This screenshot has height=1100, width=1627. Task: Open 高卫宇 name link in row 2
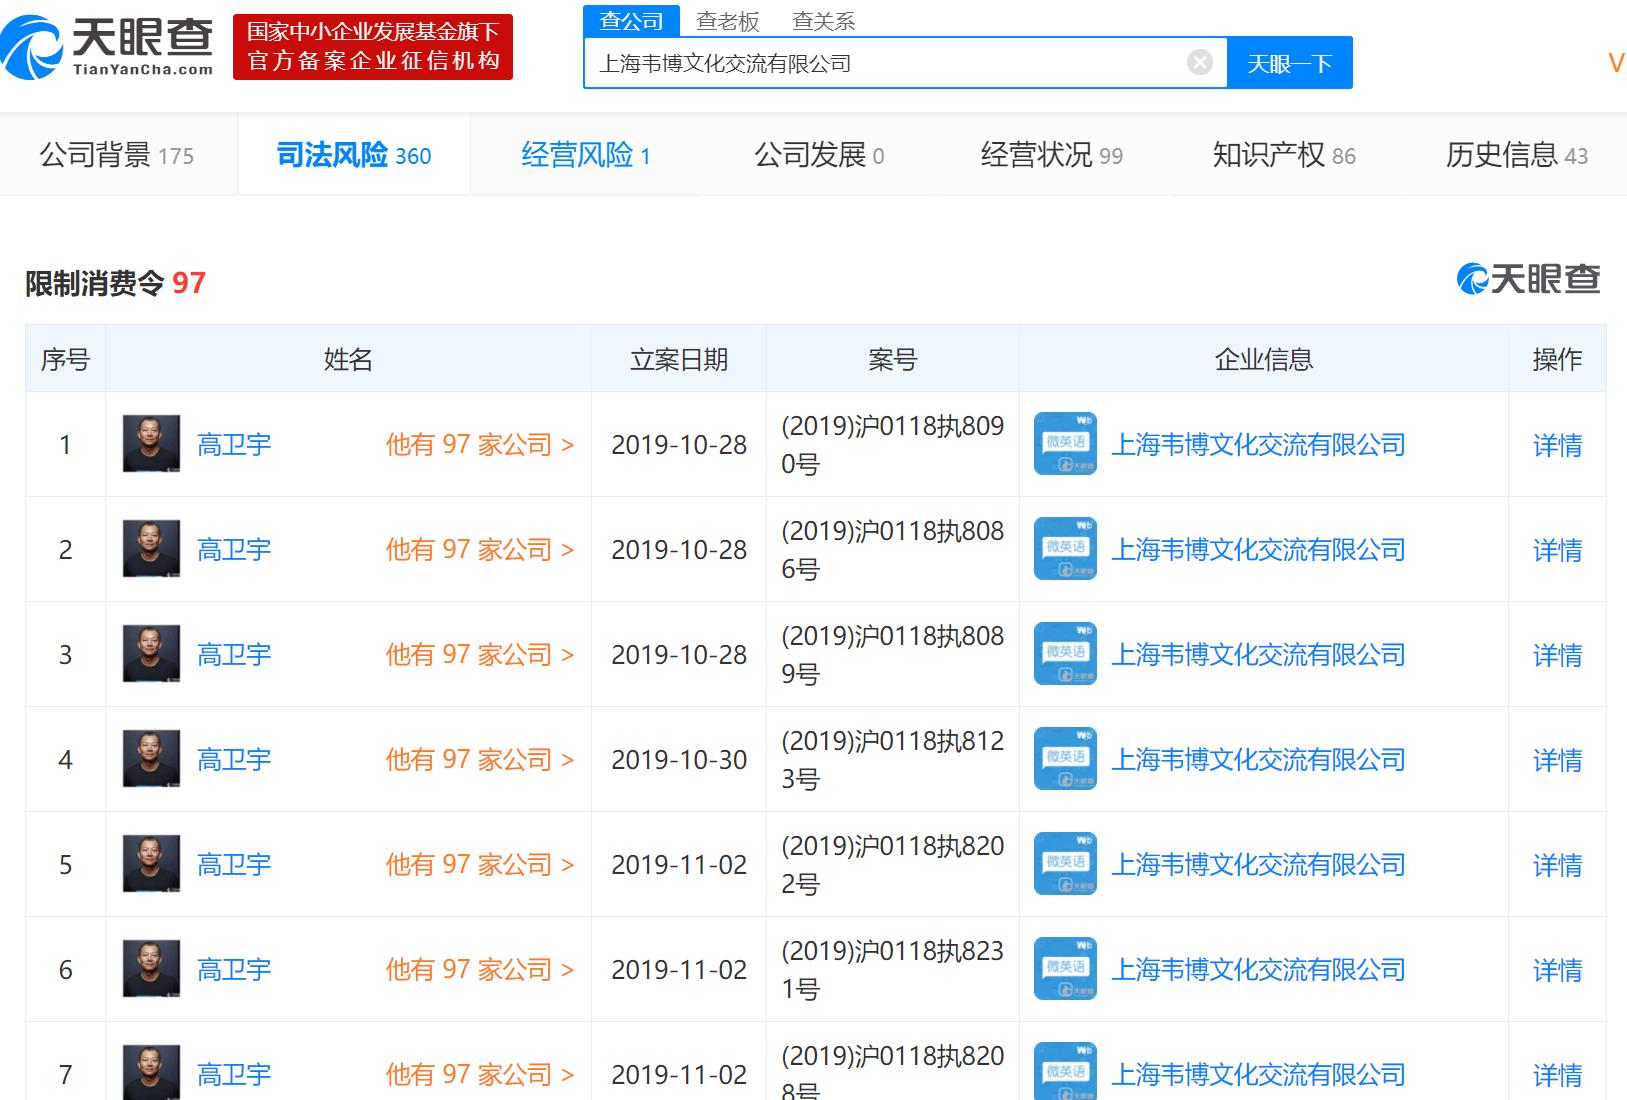tap(234, 550)
